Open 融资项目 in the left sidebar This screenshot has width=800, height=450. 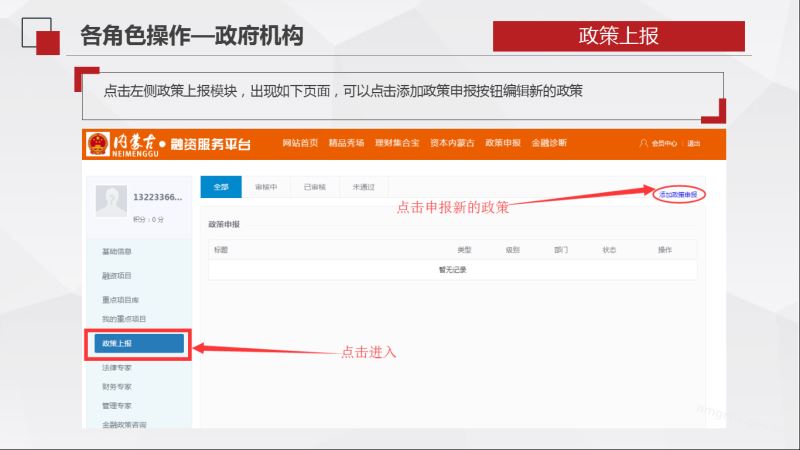click(x=117, y=275)
